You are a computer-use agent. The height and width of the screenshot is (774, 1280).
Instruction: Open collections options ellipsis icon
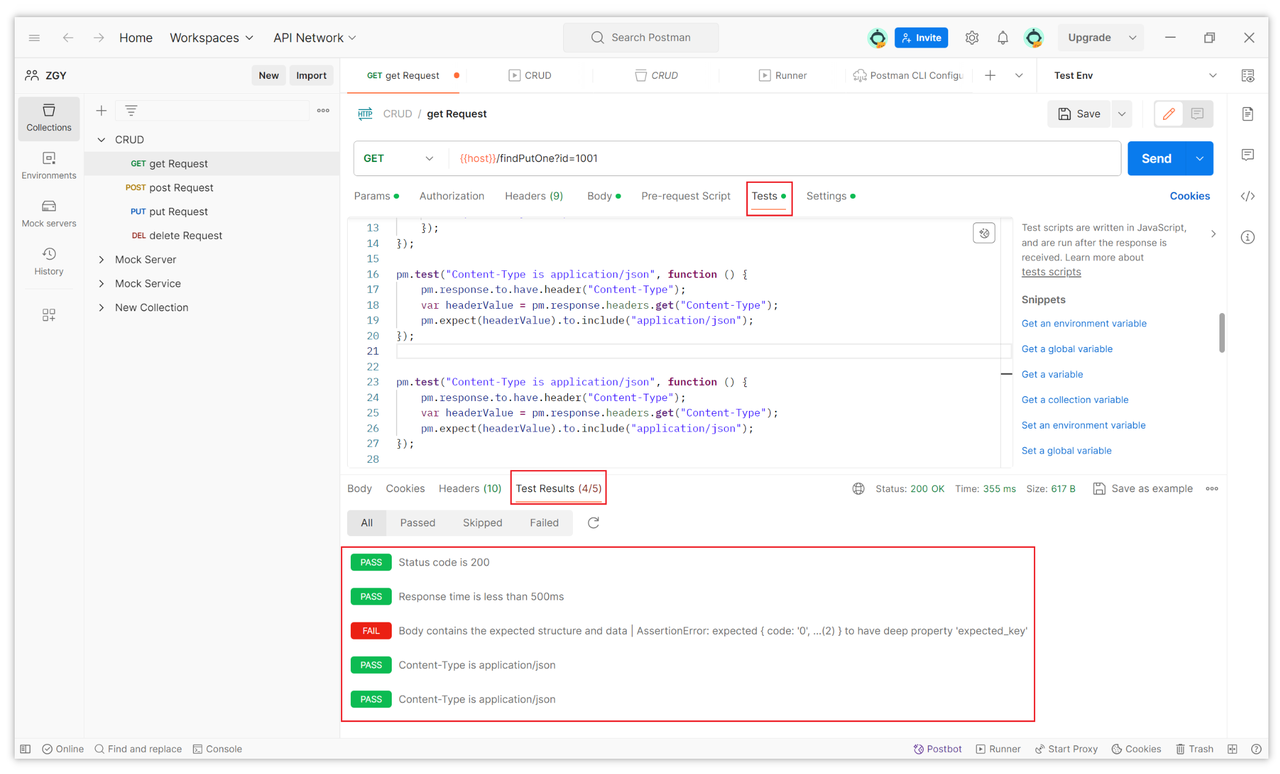(323, 111)
